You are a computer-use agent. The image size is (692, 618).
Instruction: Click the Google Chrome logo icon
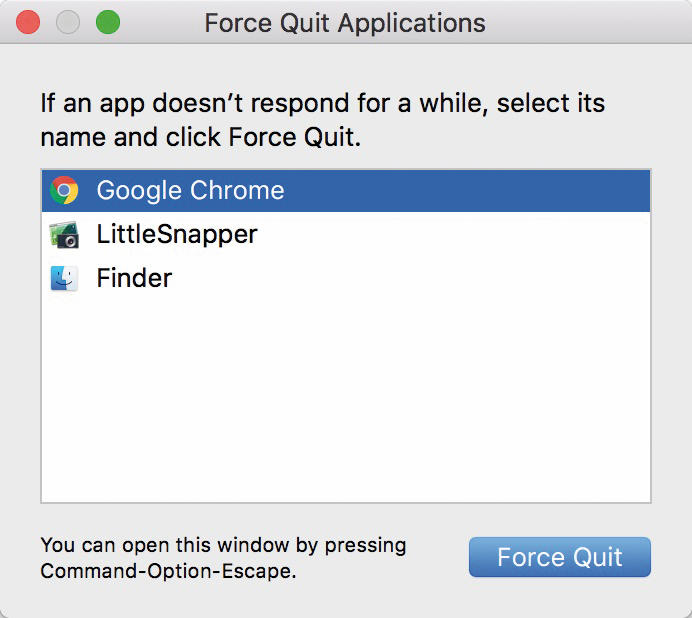[64, 190]
